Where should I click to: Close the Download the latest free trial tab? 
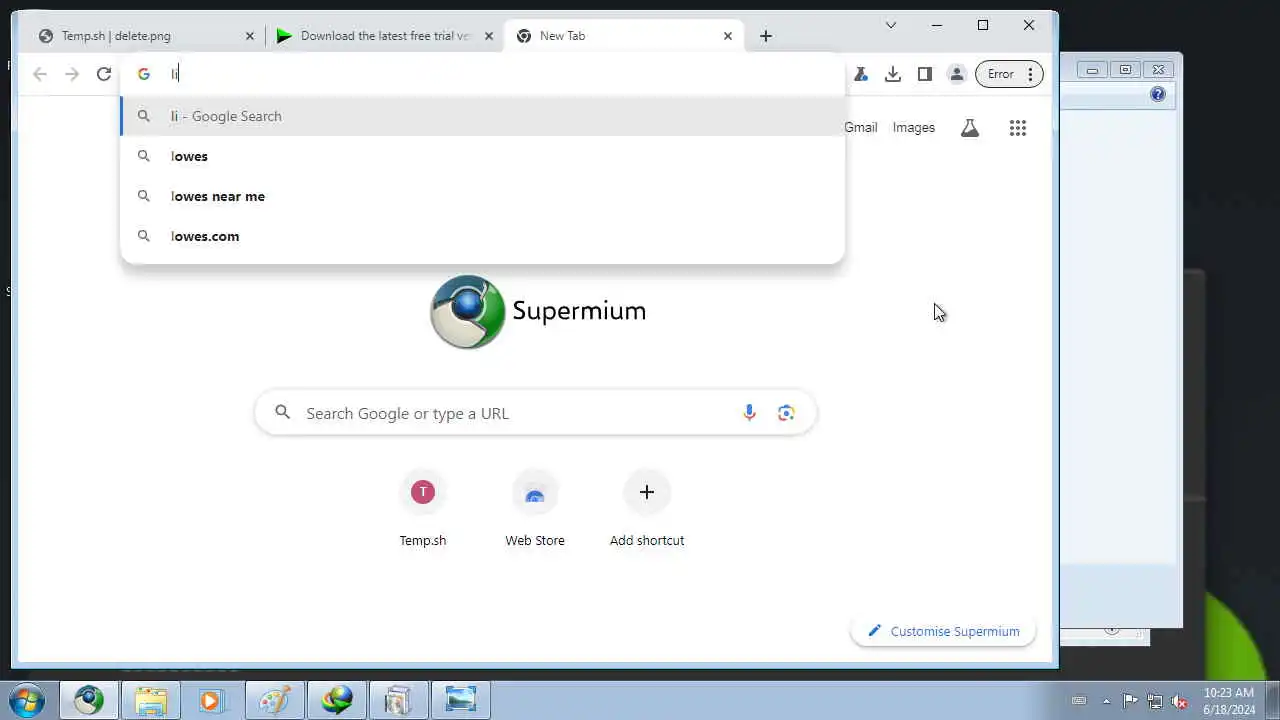[x=489, y=36]
